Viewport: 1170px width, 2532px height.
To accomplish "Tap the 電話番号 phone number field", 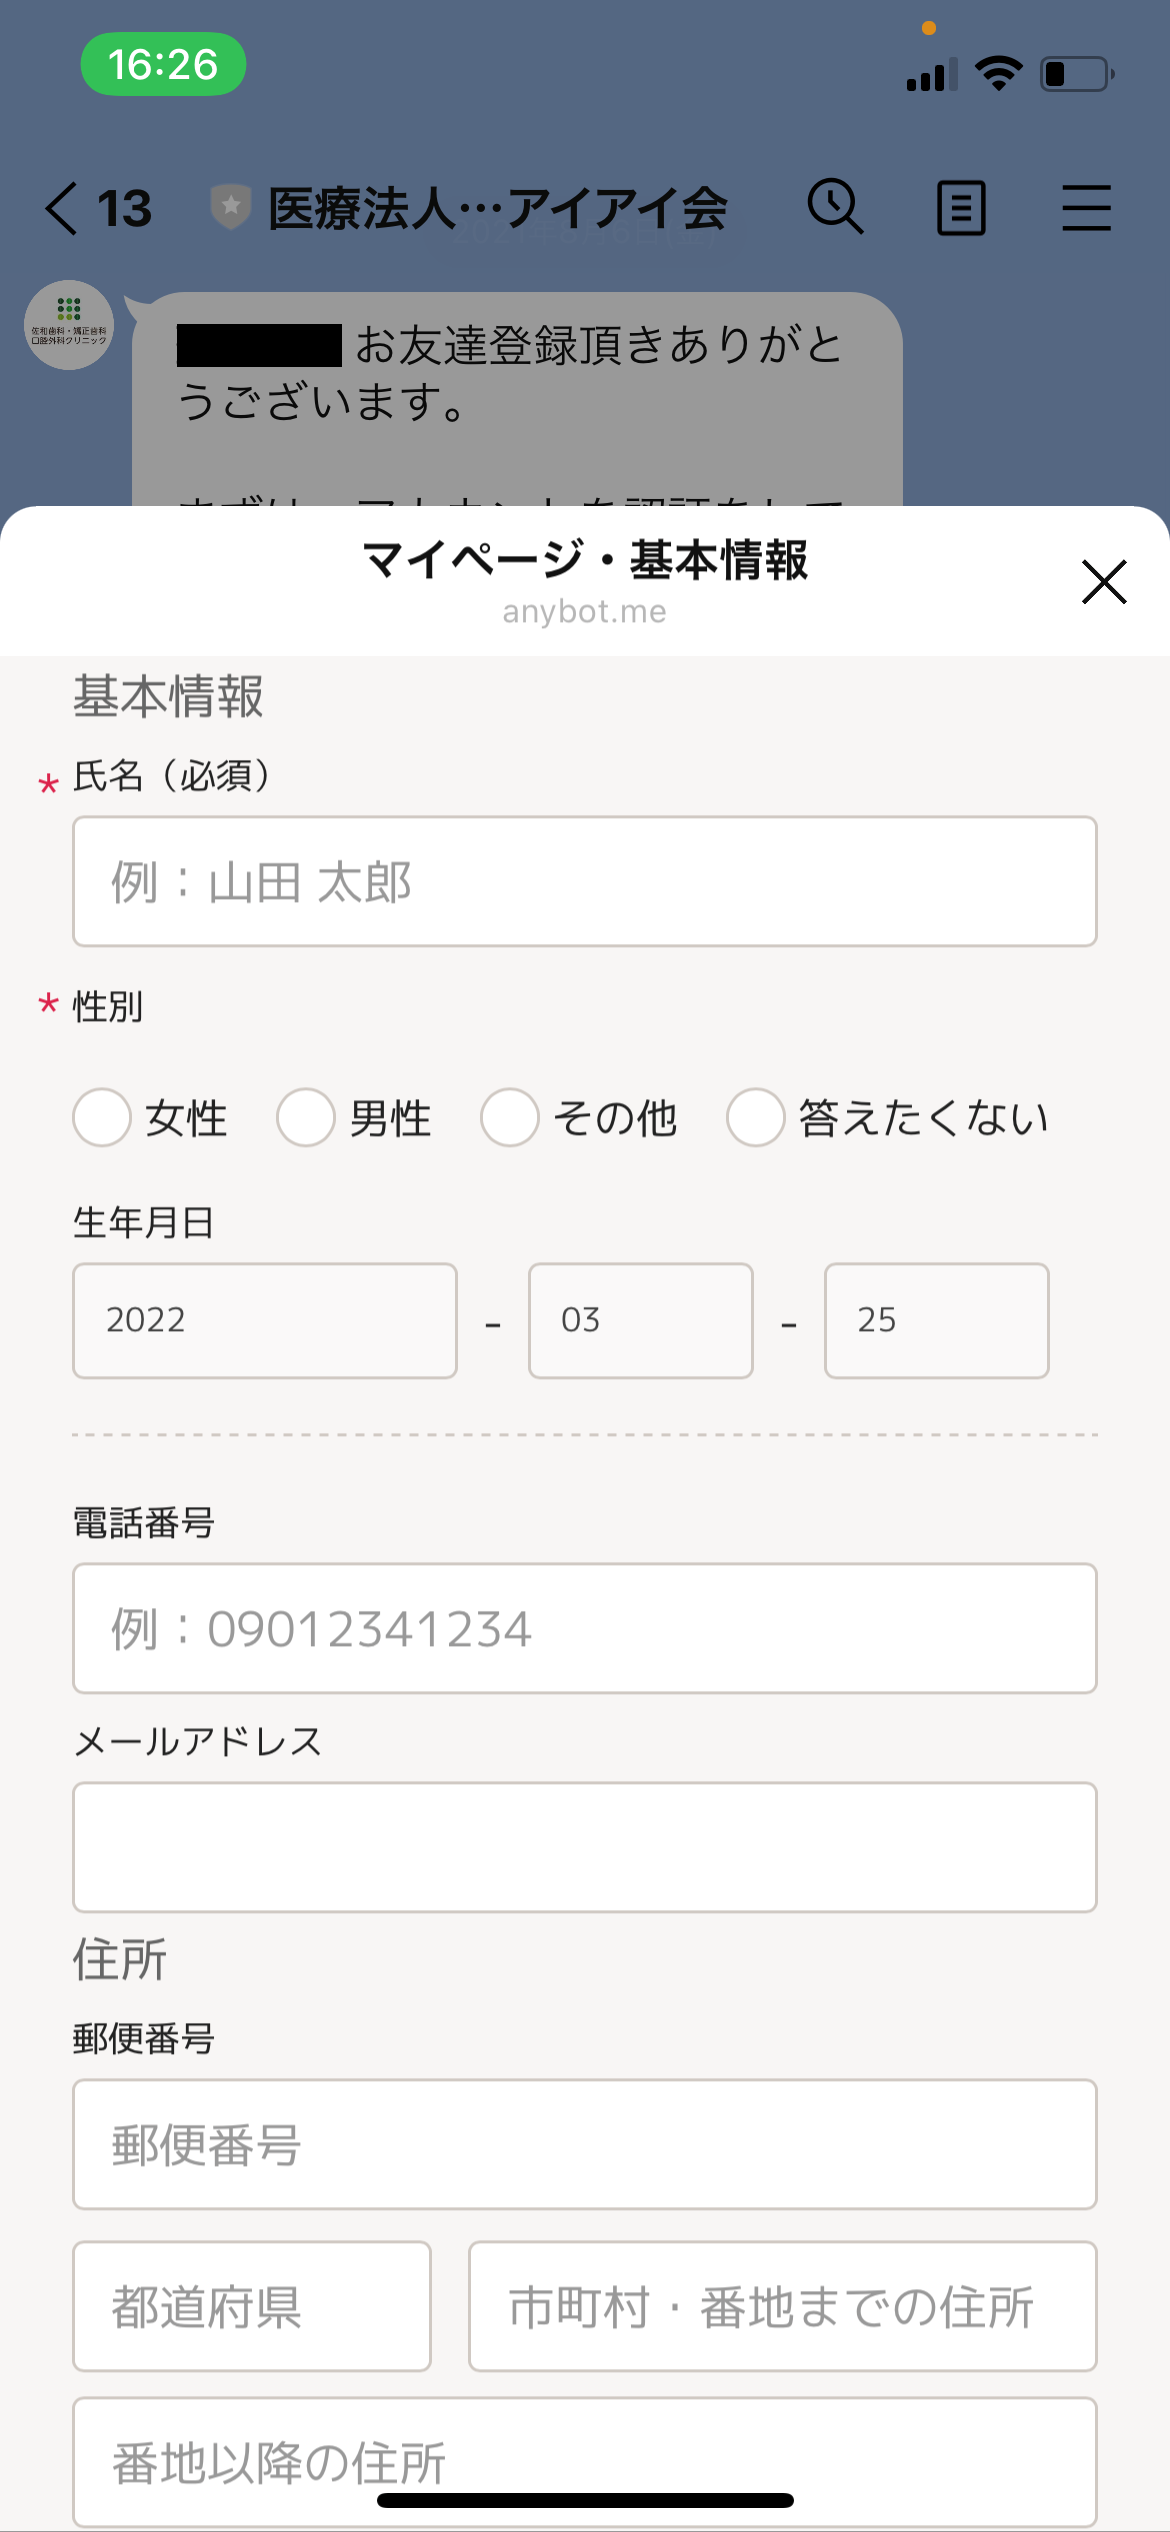I will click(x=584, y=1628).
